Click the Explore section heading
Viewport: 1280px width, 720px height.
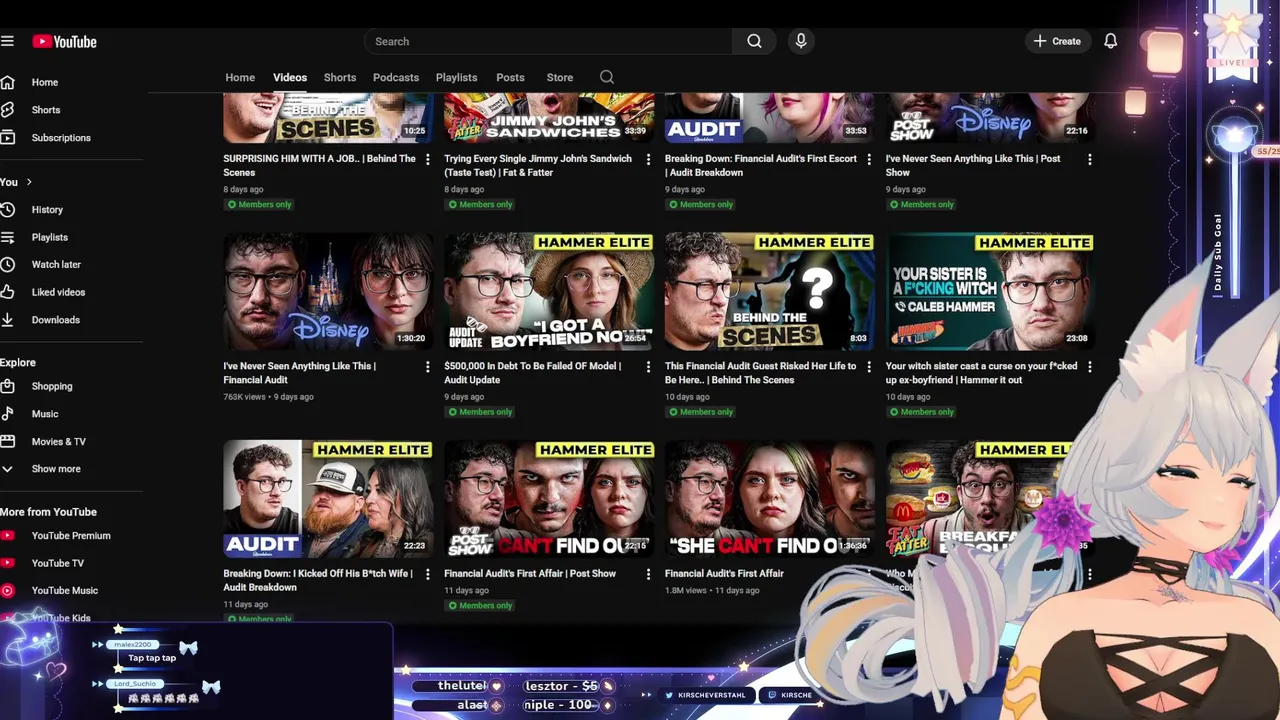(18, 362)
